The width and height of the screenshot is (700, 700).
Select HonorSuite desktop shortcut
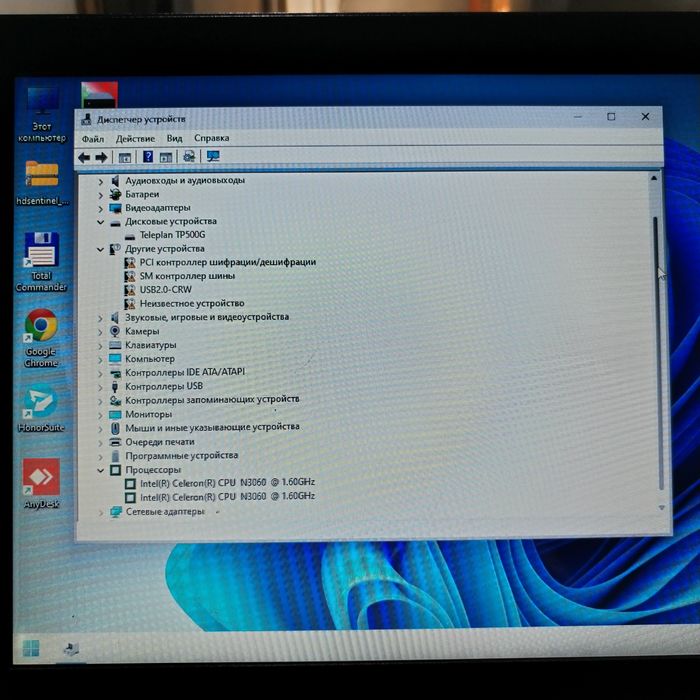[41, 408]
